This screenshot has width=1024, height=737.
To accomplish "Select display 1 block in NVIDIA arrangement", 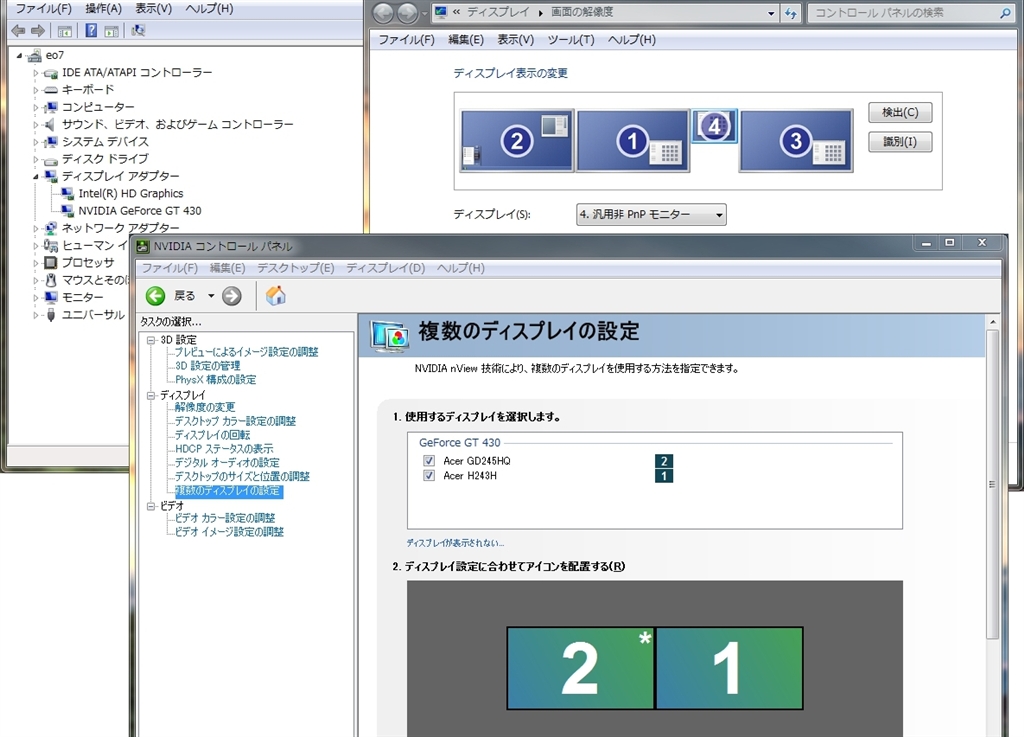I will pyautogui.click(x=729, y=668).
